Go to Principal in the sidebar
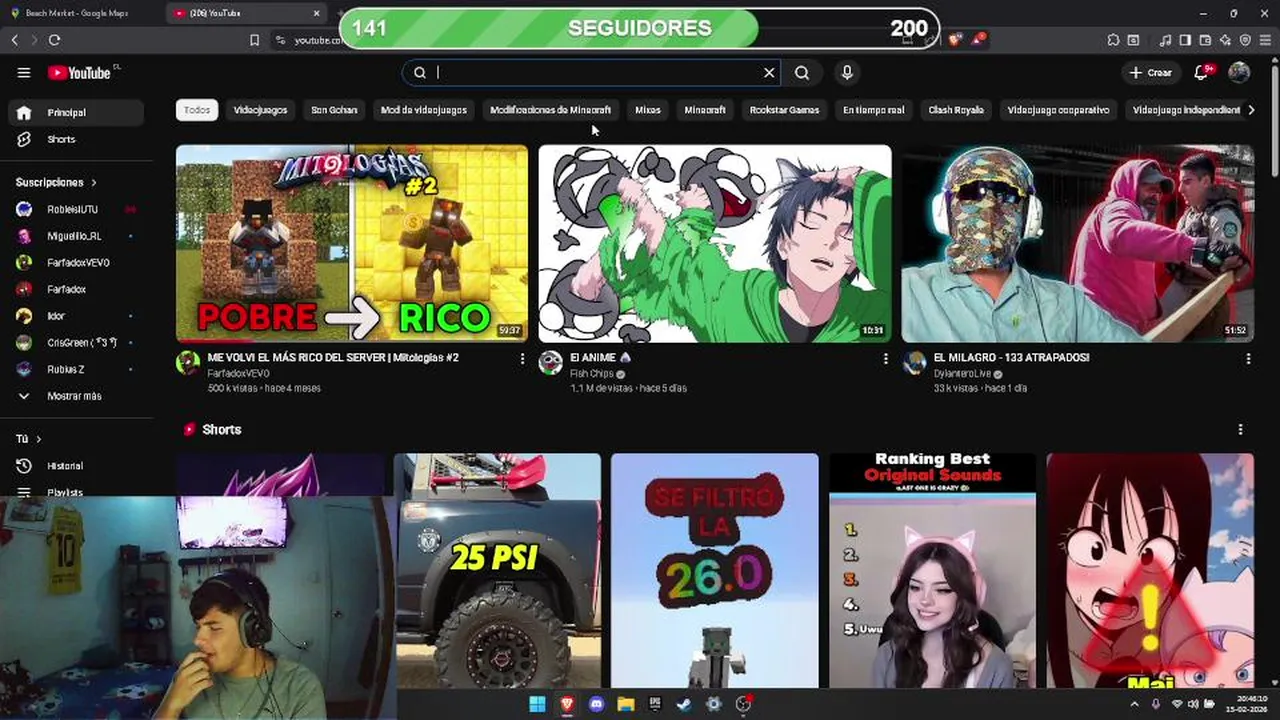Viewport: 1280px width, 720px height. point(75,112)
